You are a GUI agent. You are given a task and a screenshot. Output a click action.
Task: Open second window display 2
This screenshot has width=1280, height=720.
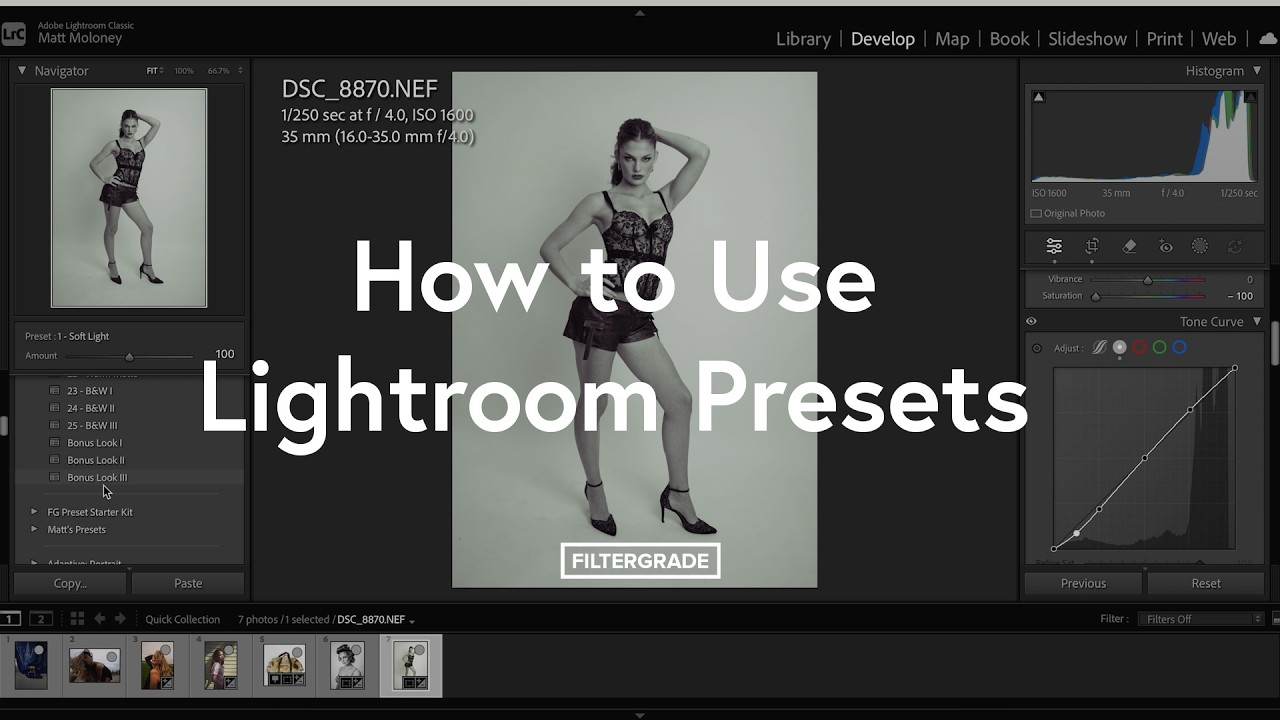[41, 619]
